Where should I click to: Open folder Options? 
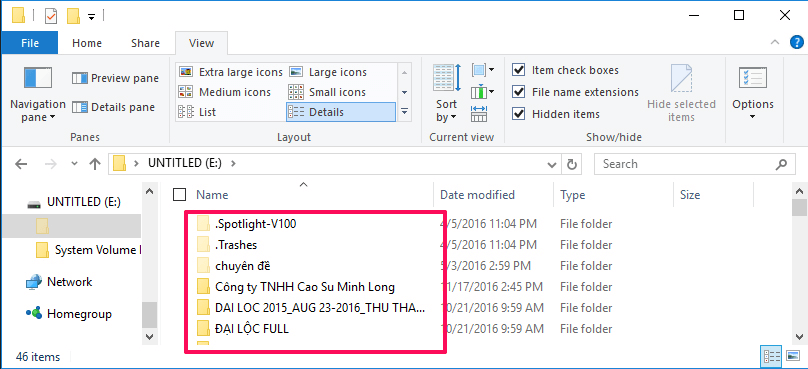(x=753, y=94)
